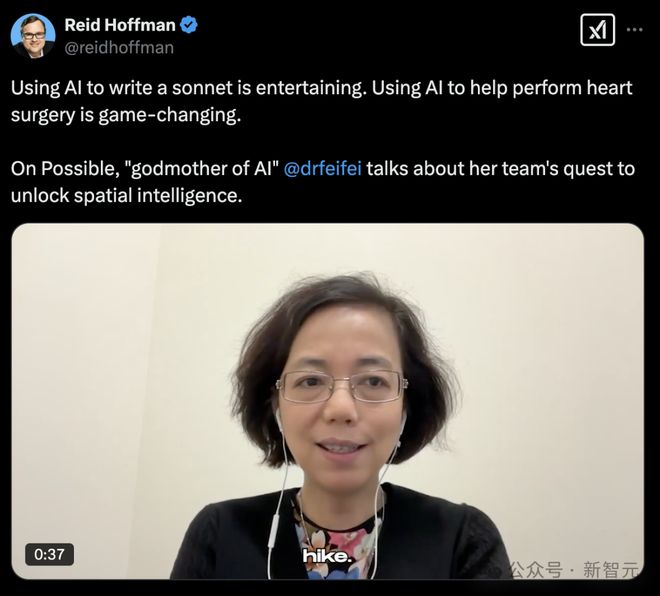The image size is (660, 596).
Task: Click the quoted phrase "godmother of AI"
Action: pos(203,168)
